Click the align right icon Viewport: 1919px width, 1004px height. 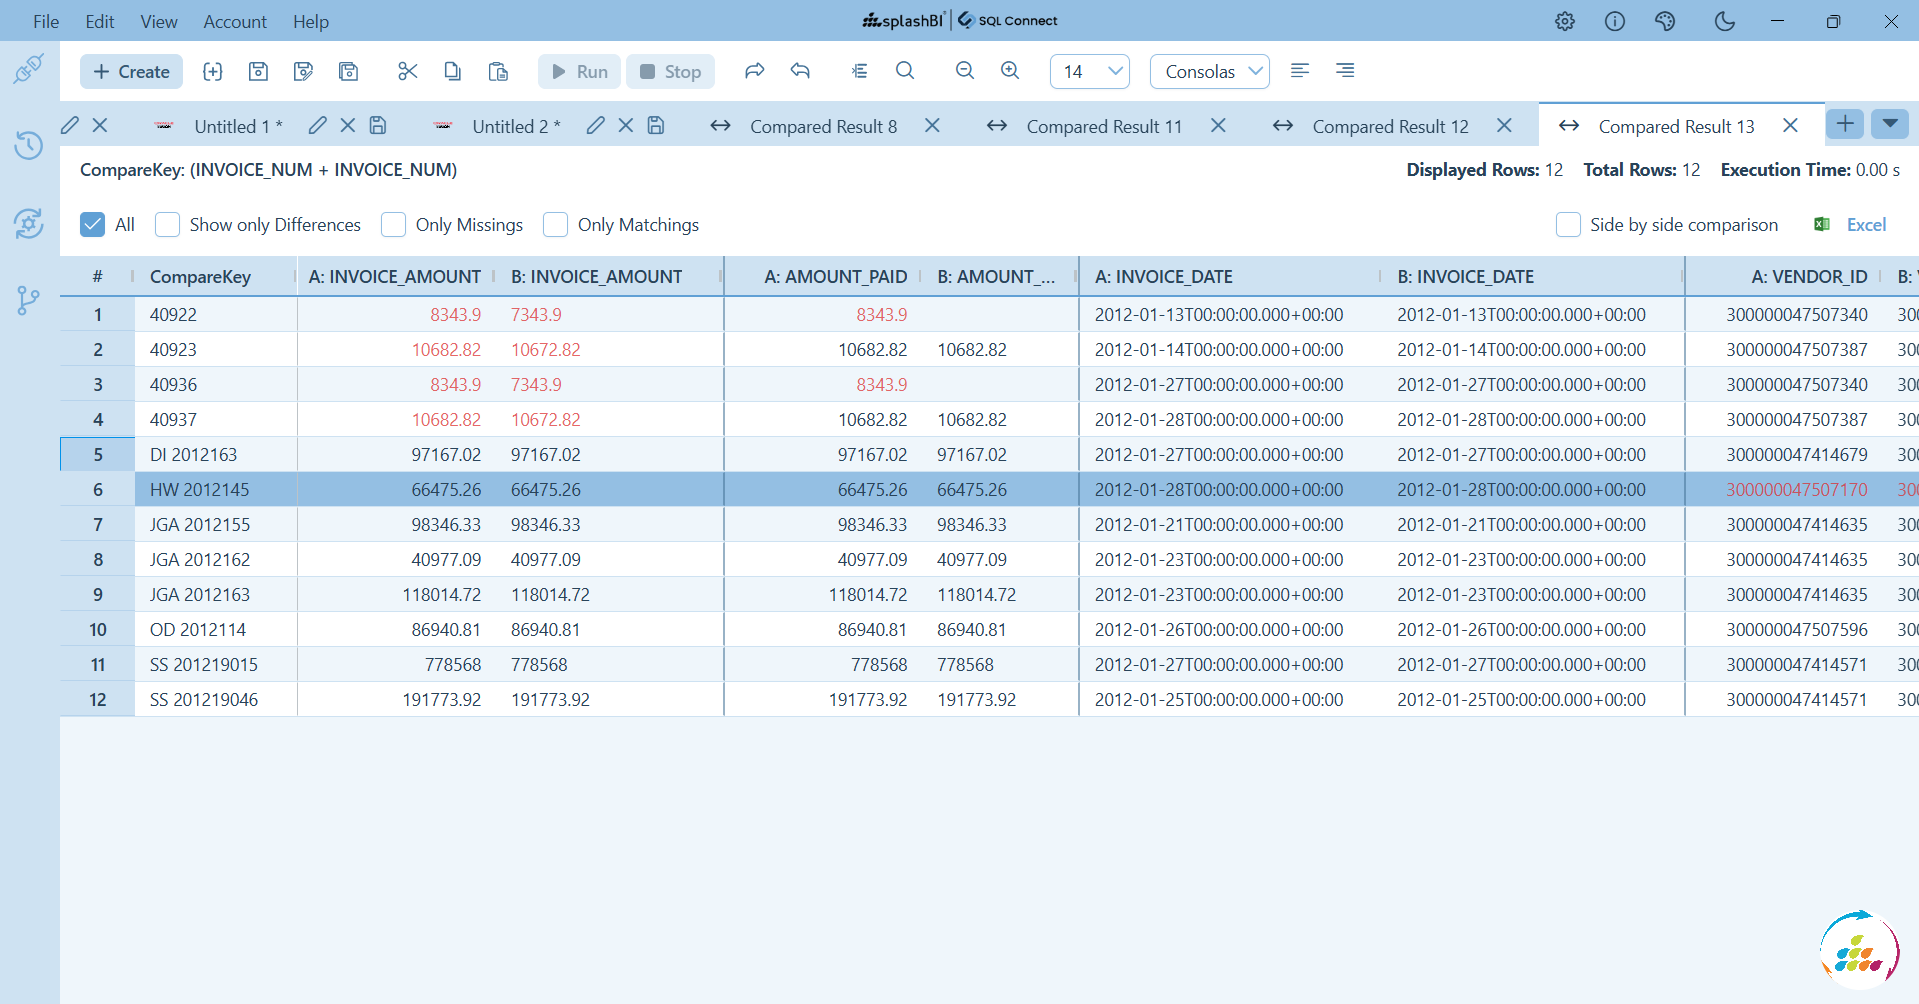tap(1345, 70)
